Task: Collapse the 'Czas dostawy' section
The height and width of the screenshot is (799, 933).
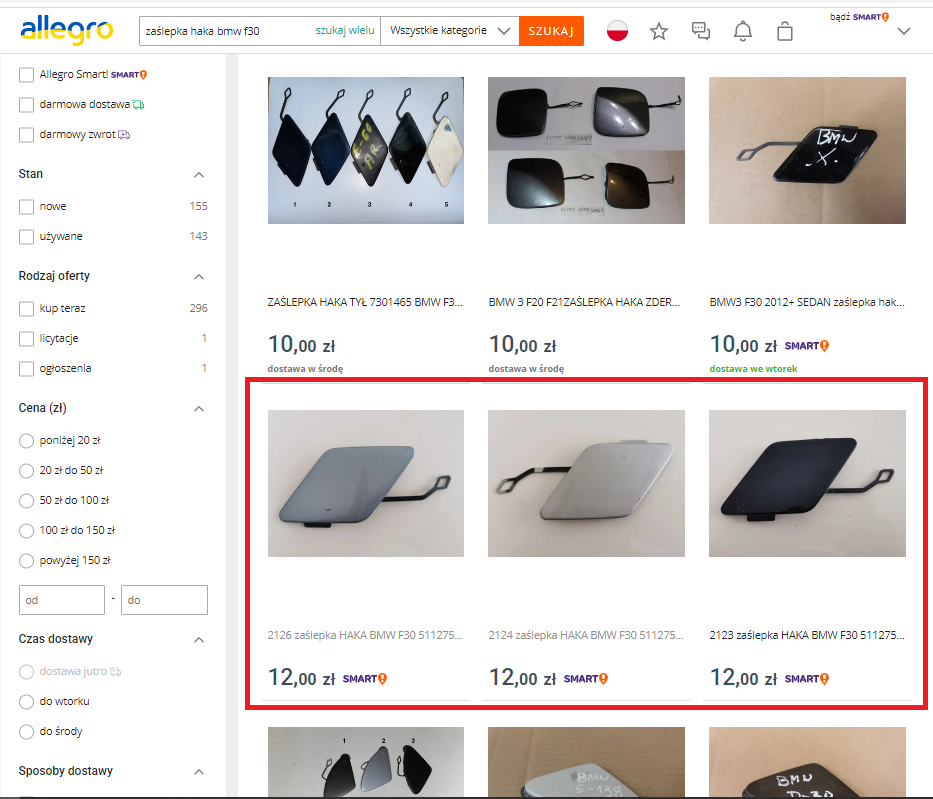Action: [199, 640]
